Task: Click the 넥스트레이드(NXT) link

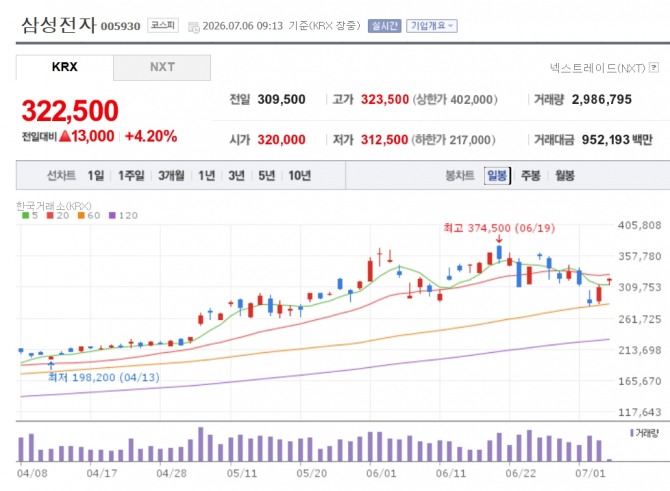Action: [597, 68]
